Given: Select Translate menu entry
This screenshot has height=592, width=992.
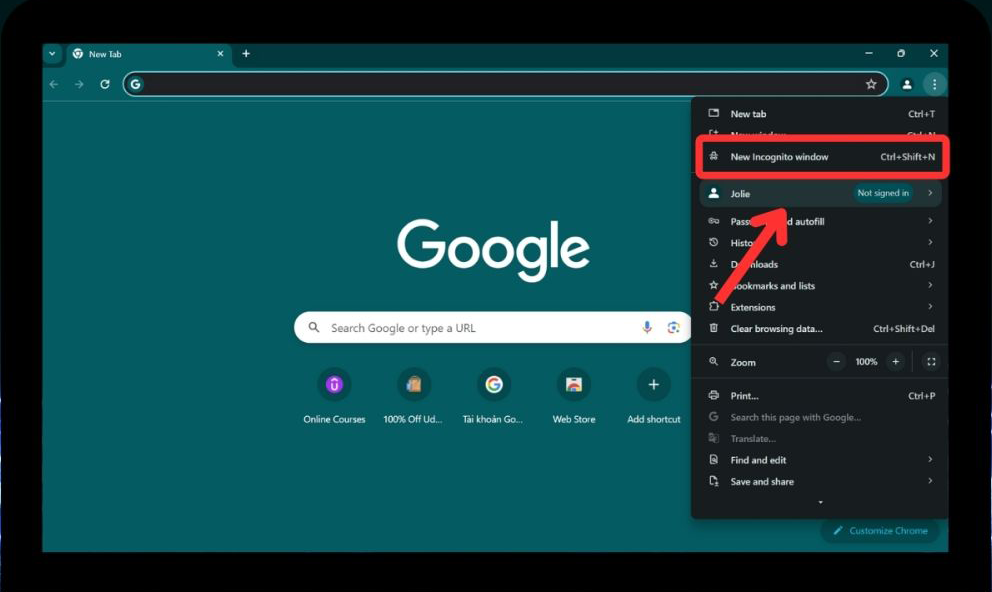Looking at the screenshot, I should 821,439.
